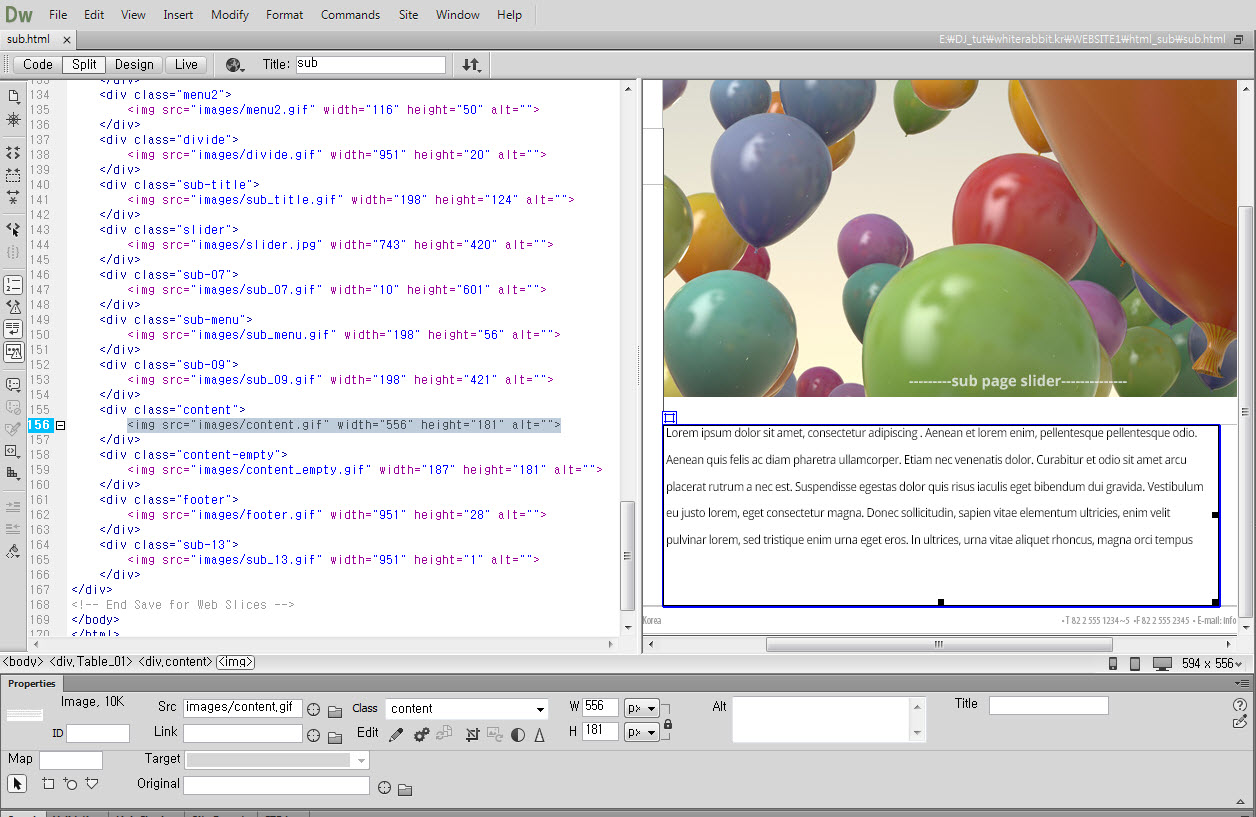Toggle the width-height constrain lock
Screen dimensions: 1256x817
point(667,724)
